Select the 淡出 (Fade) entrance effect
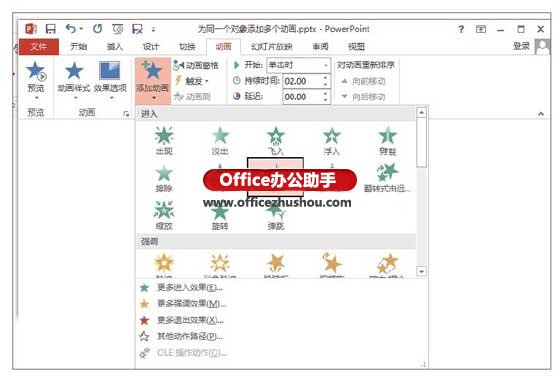Viewport: 560px width, 379px height. (220, 141)
